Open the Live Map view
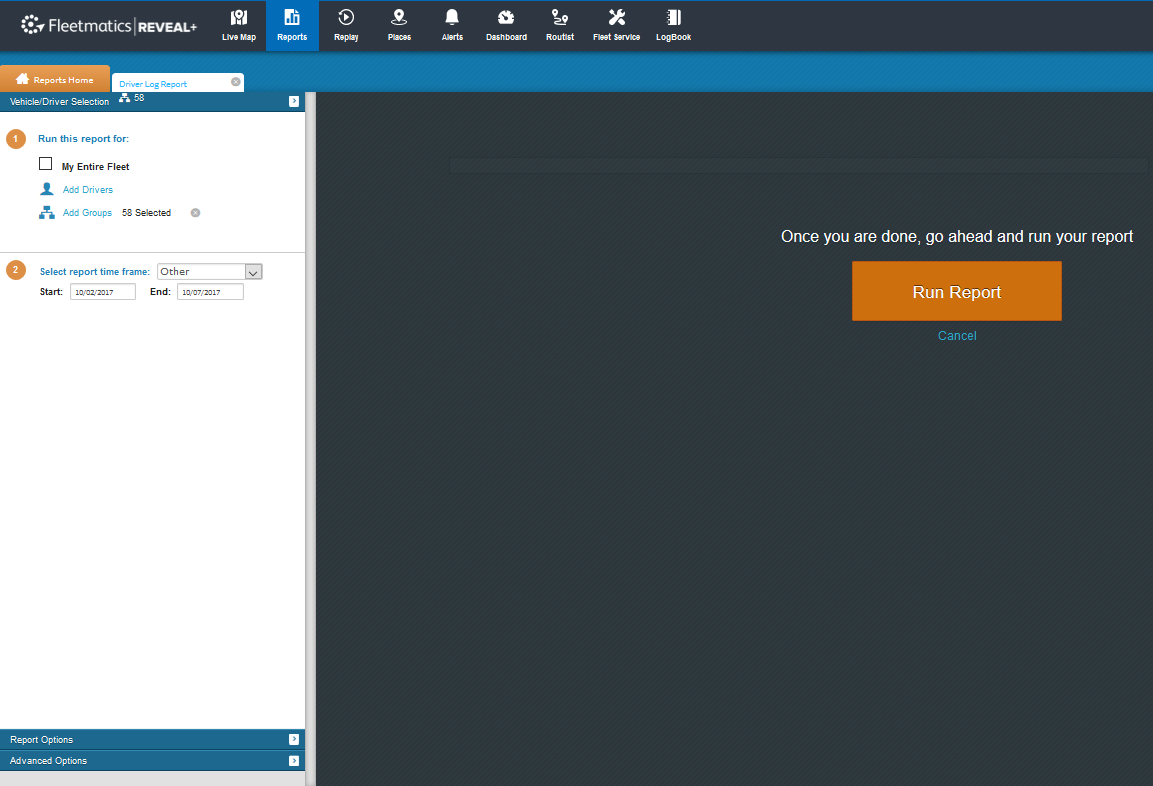 (x=239, y=26)
